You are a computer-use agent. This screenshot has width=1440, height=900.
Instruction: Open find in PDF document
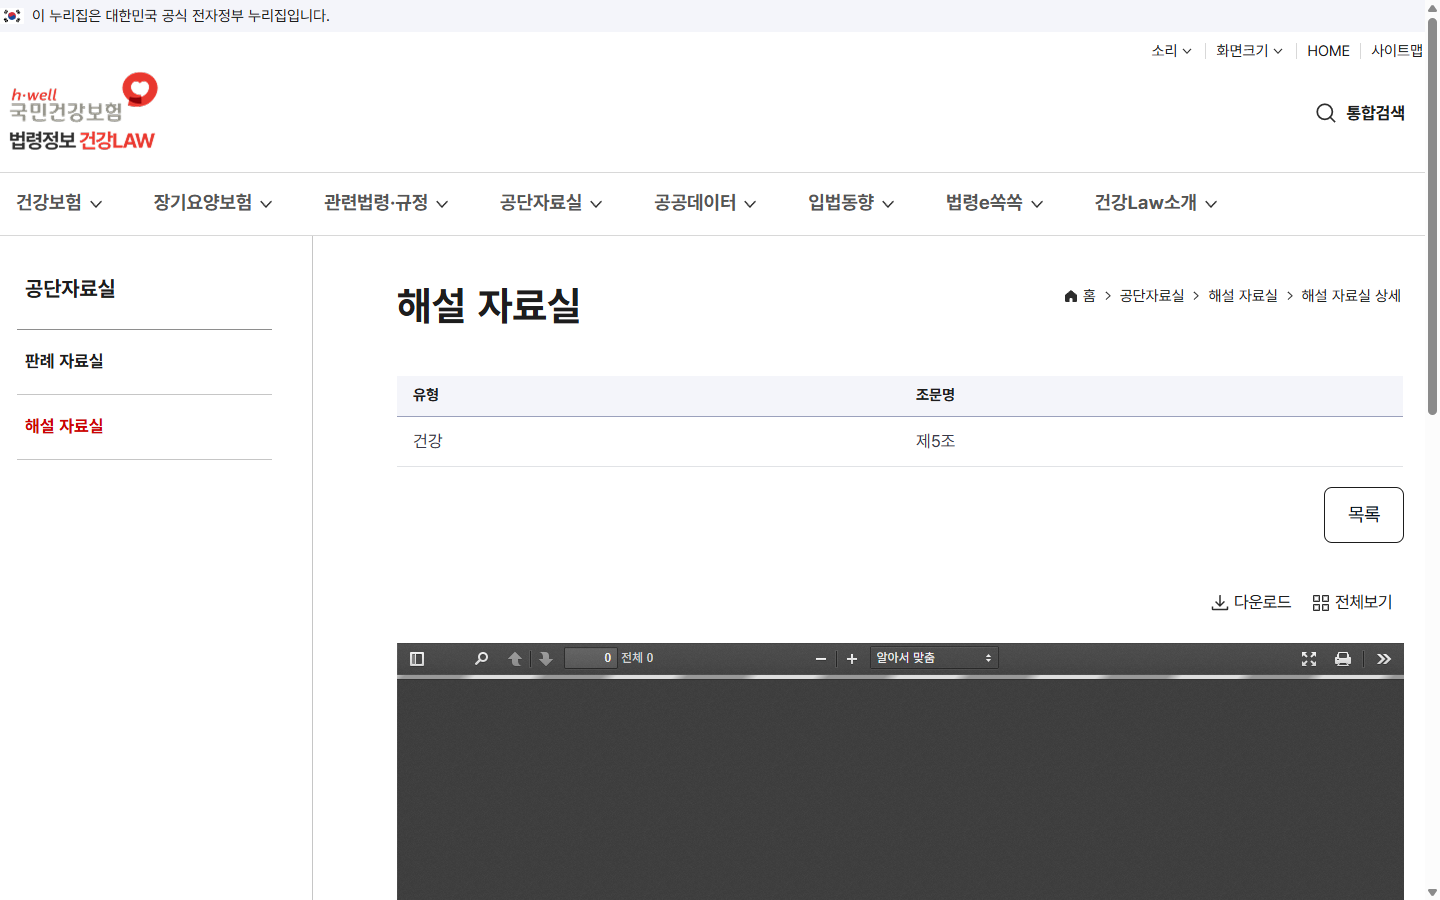(x=481, y=658)
